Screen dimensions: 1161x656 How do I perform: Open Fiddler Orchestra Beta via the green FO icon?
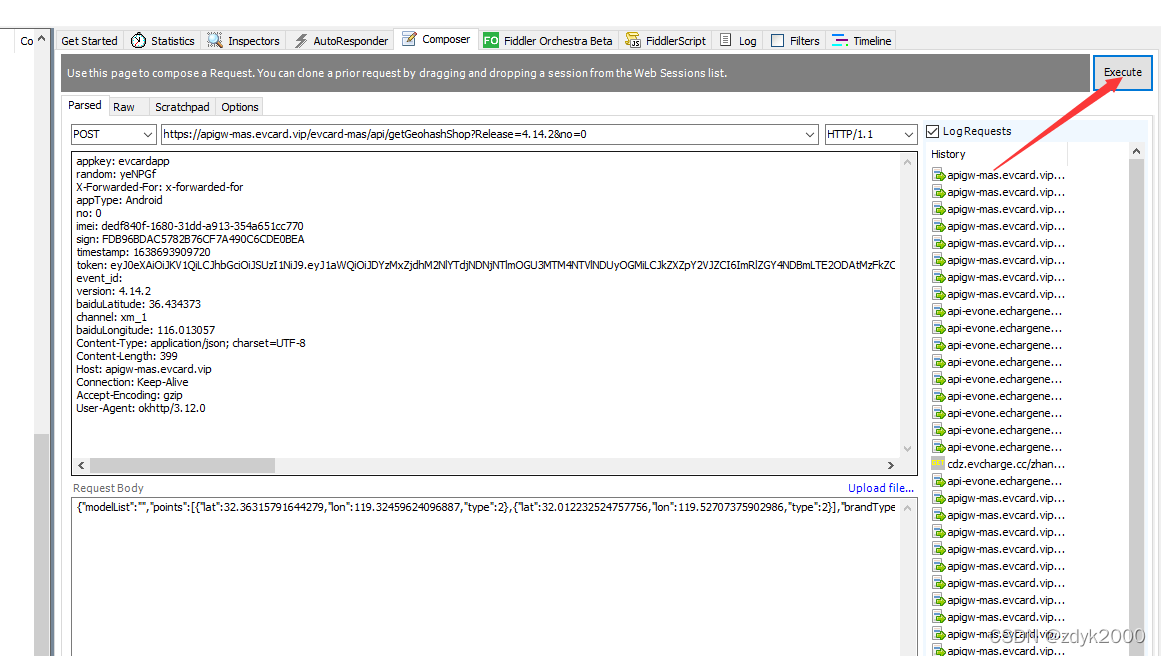tap(491, 41)
